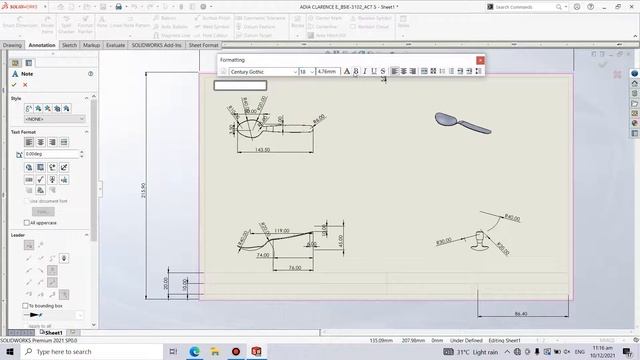This screenshot has height=360, width=640.
Task: Cancel the Note with the red X
Action: pos(25,84)
